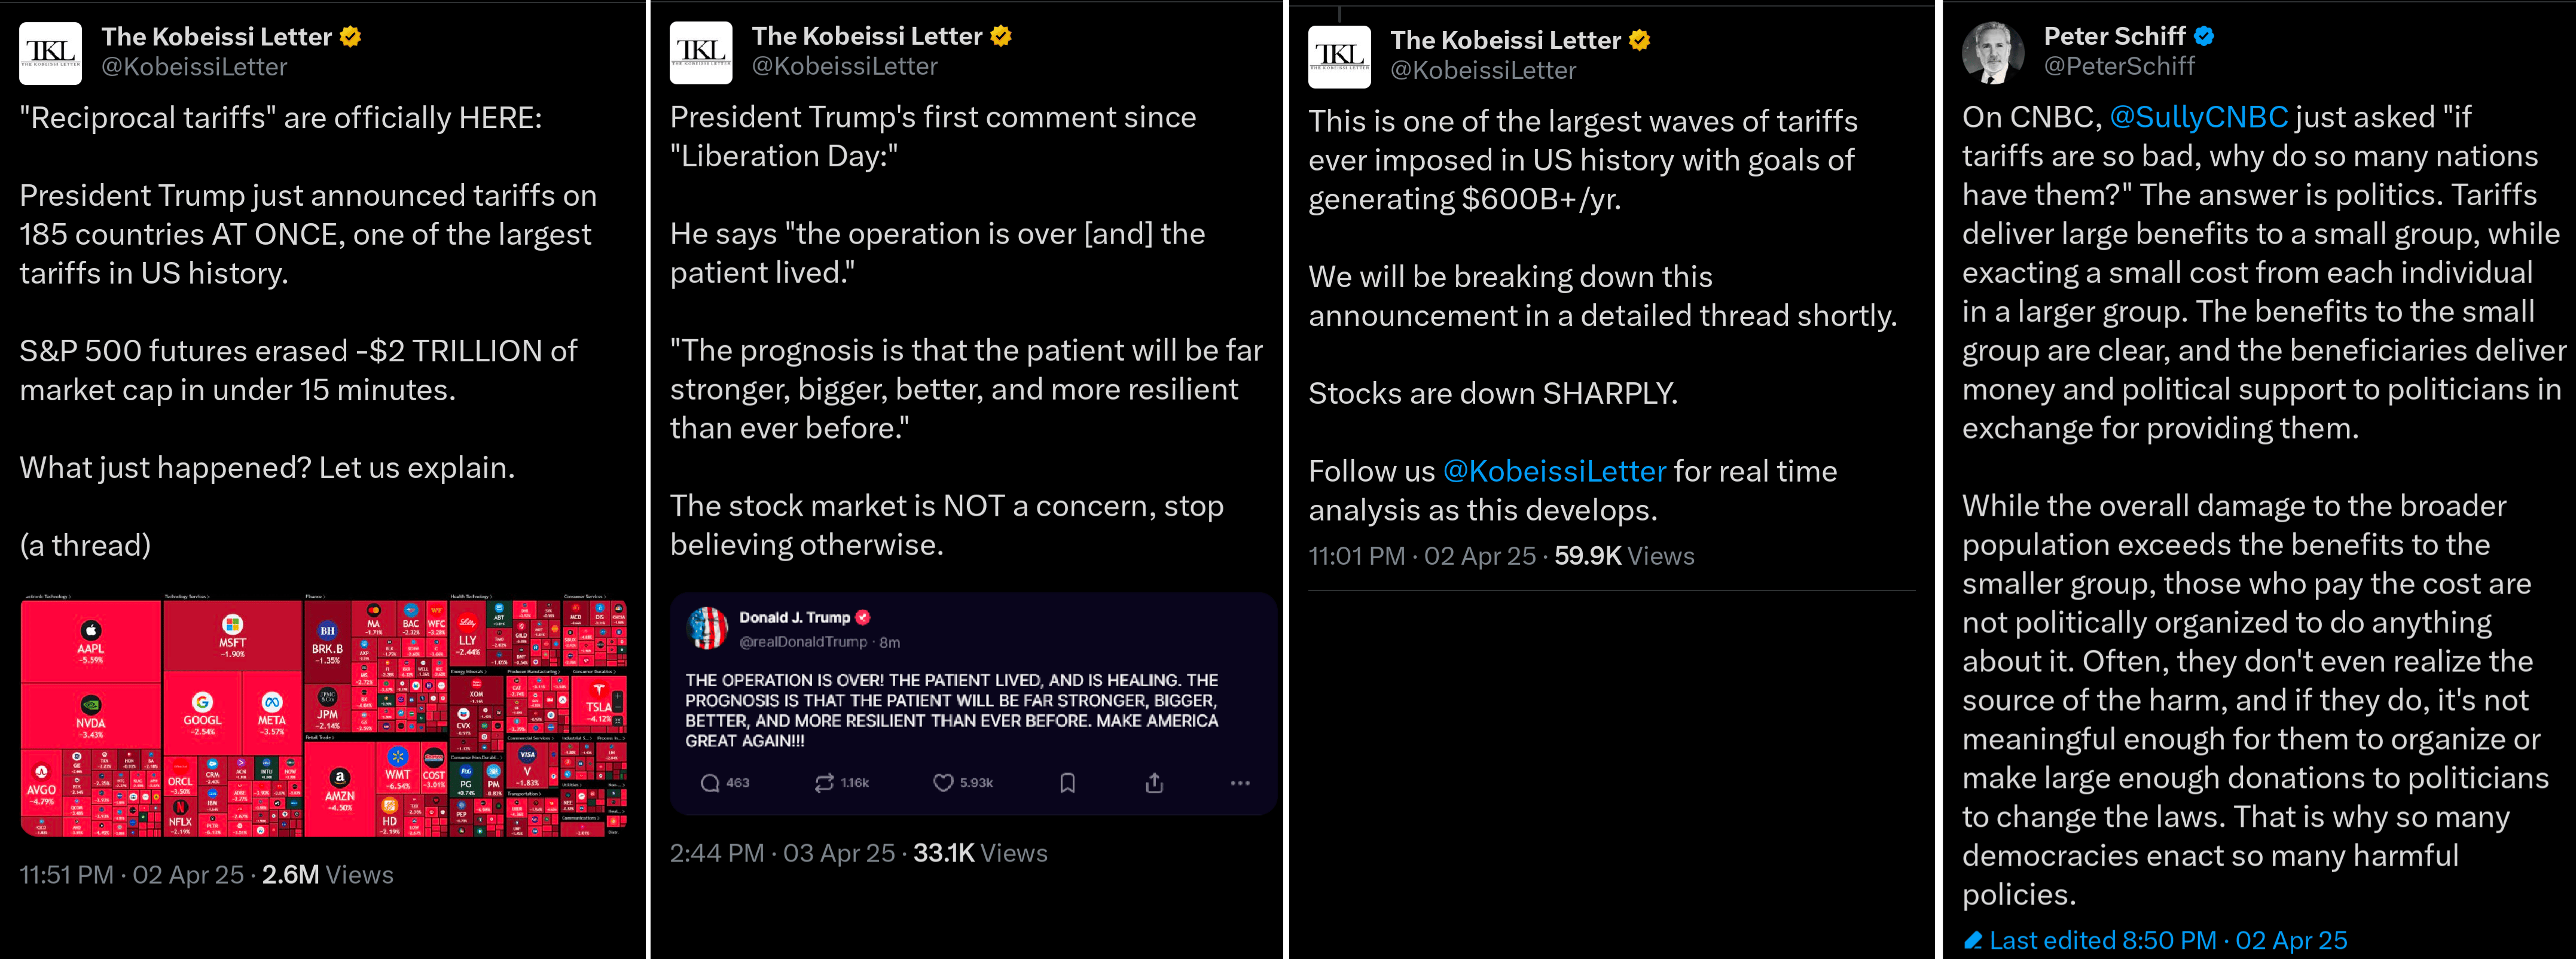Click Peter Schiff's profile photo
The width and height of the screenshot is (2576, 959).
click(x=1992, y=52)
